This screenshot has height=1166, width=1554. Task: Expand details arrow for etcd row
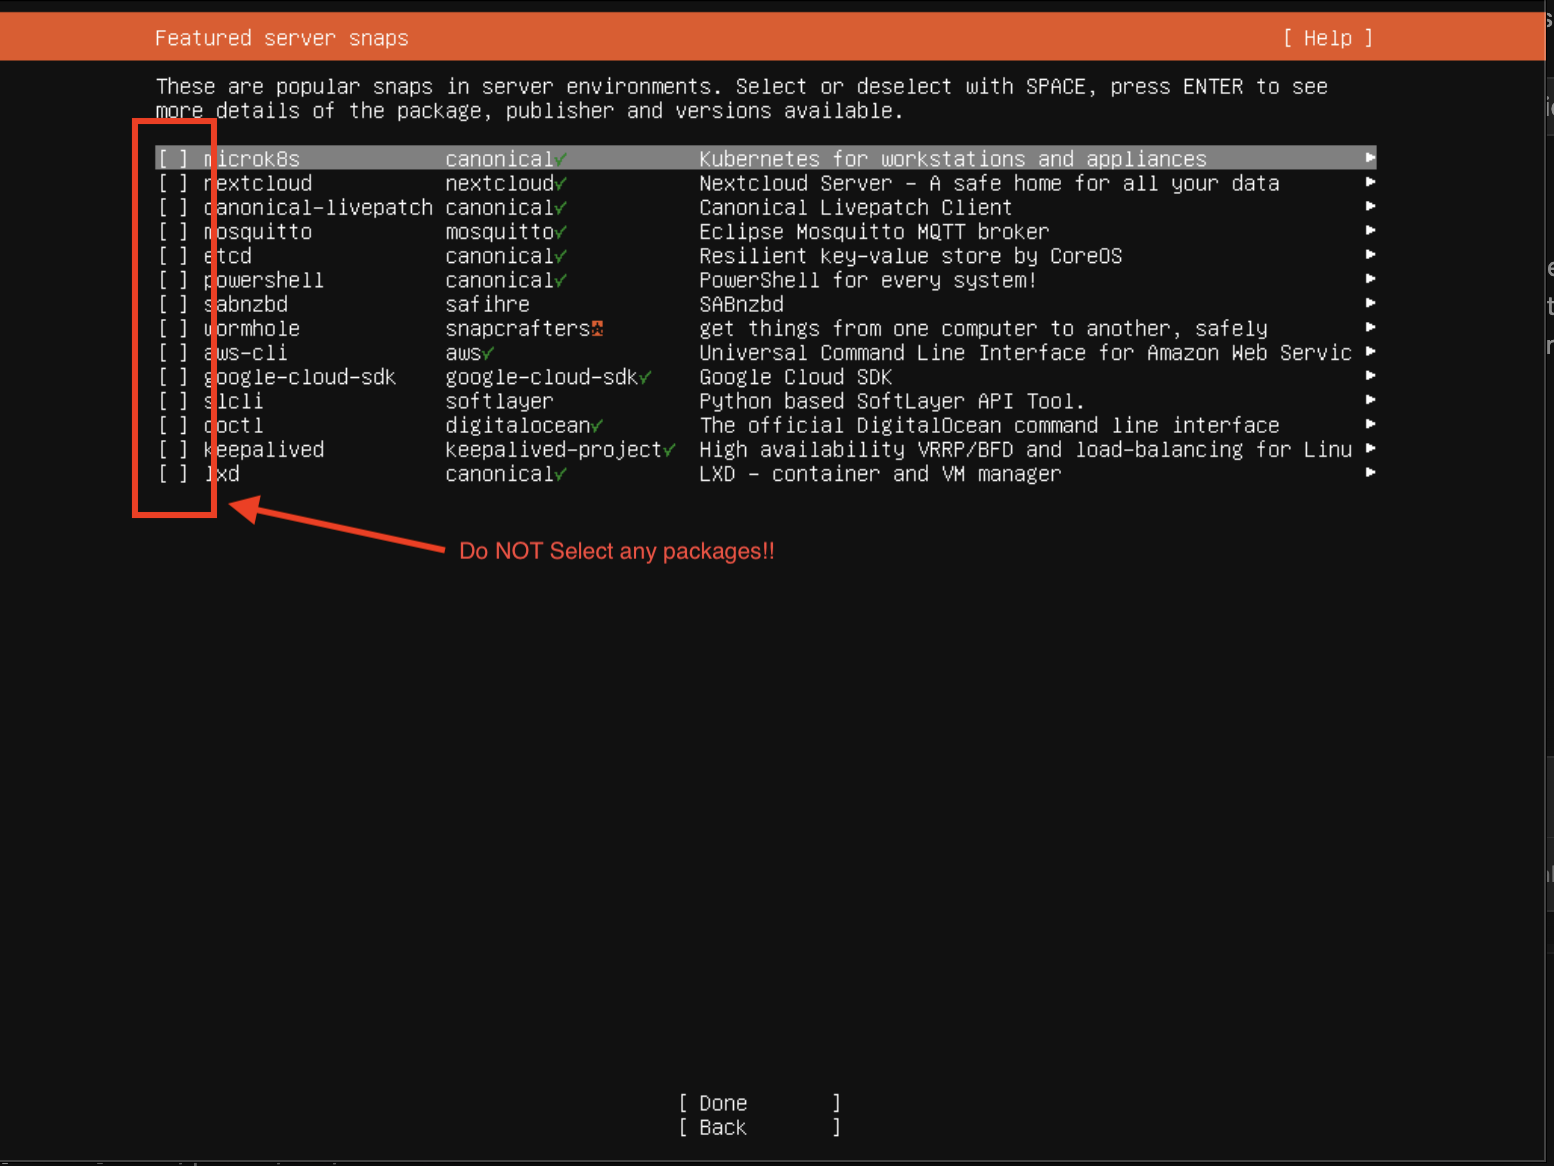point(1370,255)
